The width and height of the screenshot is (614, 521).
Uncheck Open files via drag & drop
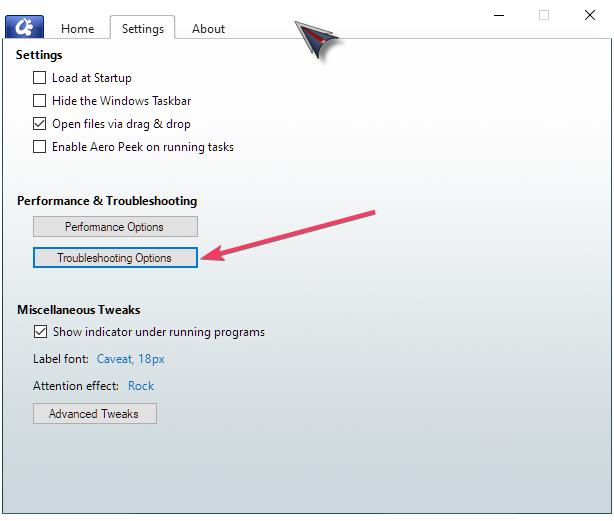click(x=40, y=124)
